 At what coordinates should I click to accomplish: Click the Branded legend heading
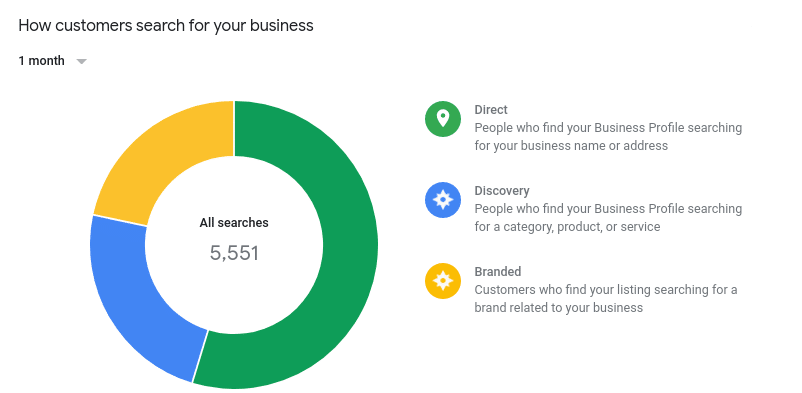tap(498, 271)
